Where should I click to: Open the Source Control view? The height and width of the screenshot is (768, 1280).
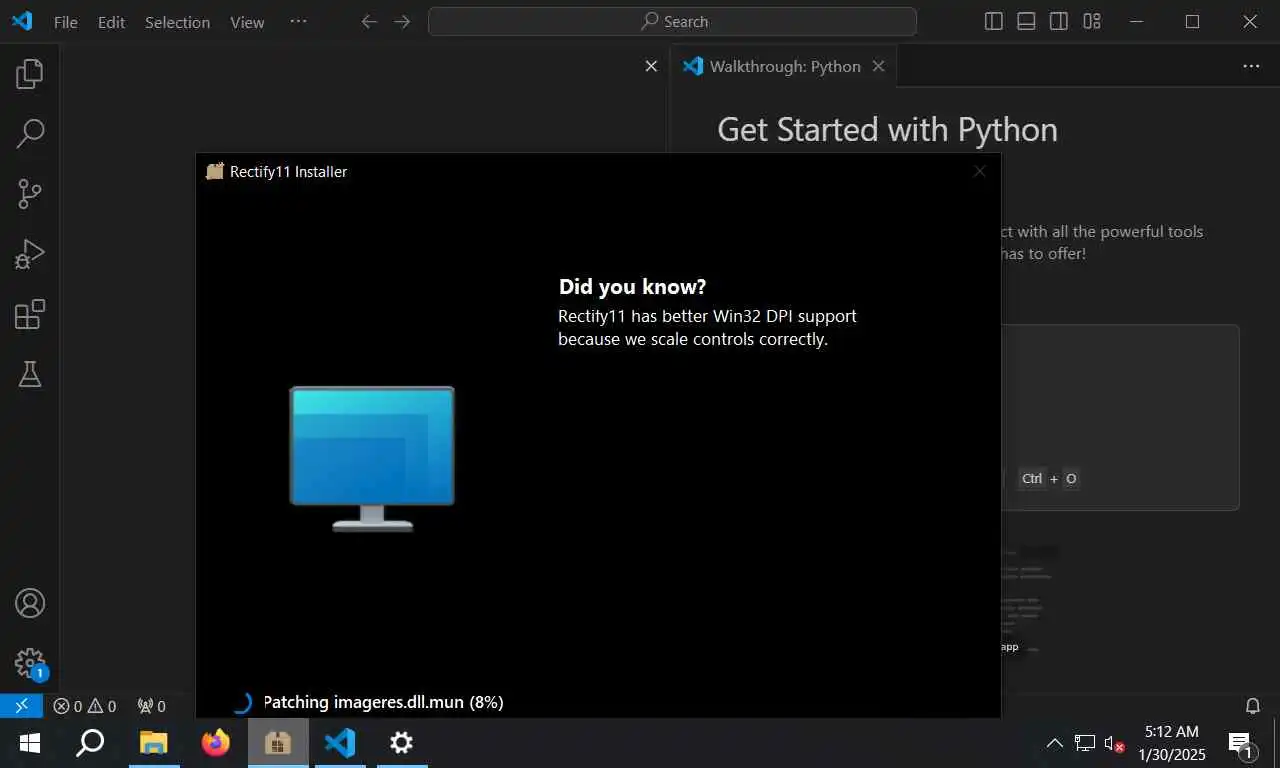click(x=30, y=193)
